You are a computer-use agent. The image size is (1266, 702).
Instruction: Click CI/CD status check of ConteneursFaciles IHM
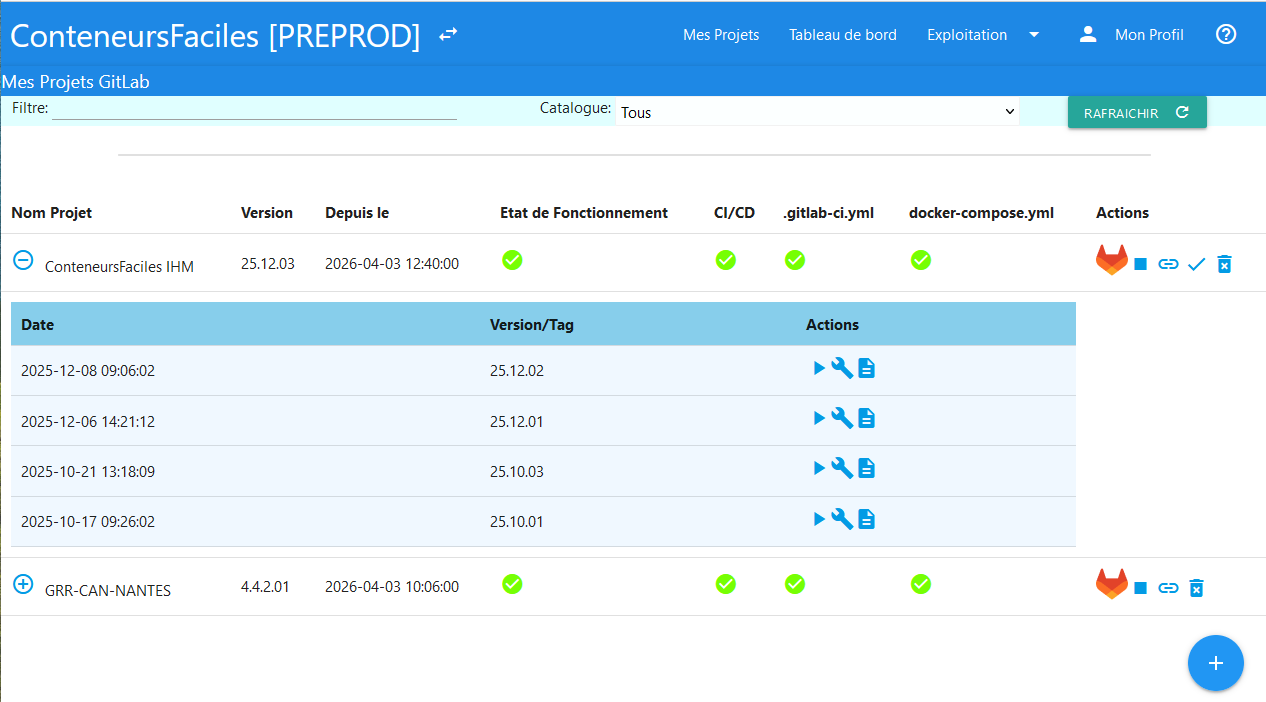pos(726,260)
